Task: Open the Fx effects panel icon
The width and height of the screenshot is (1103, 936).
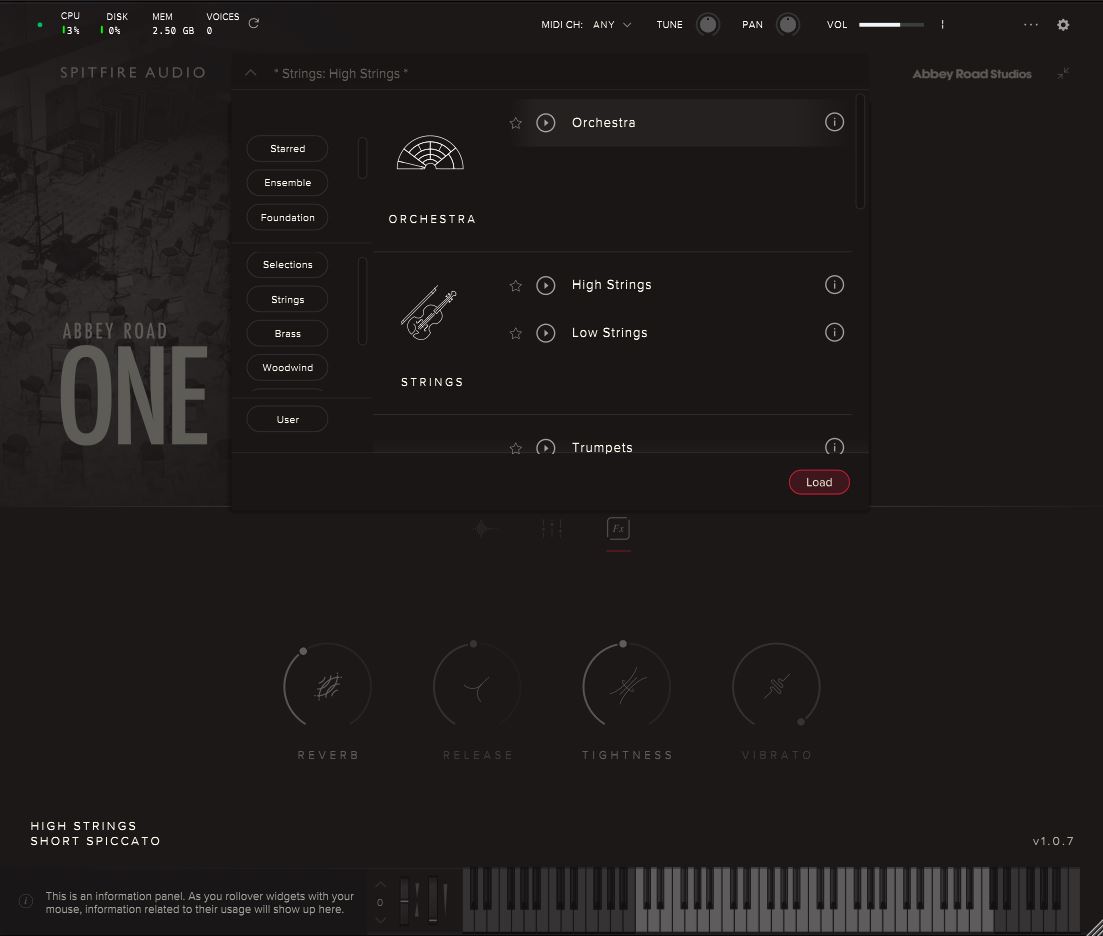Action: coord(617,529)
